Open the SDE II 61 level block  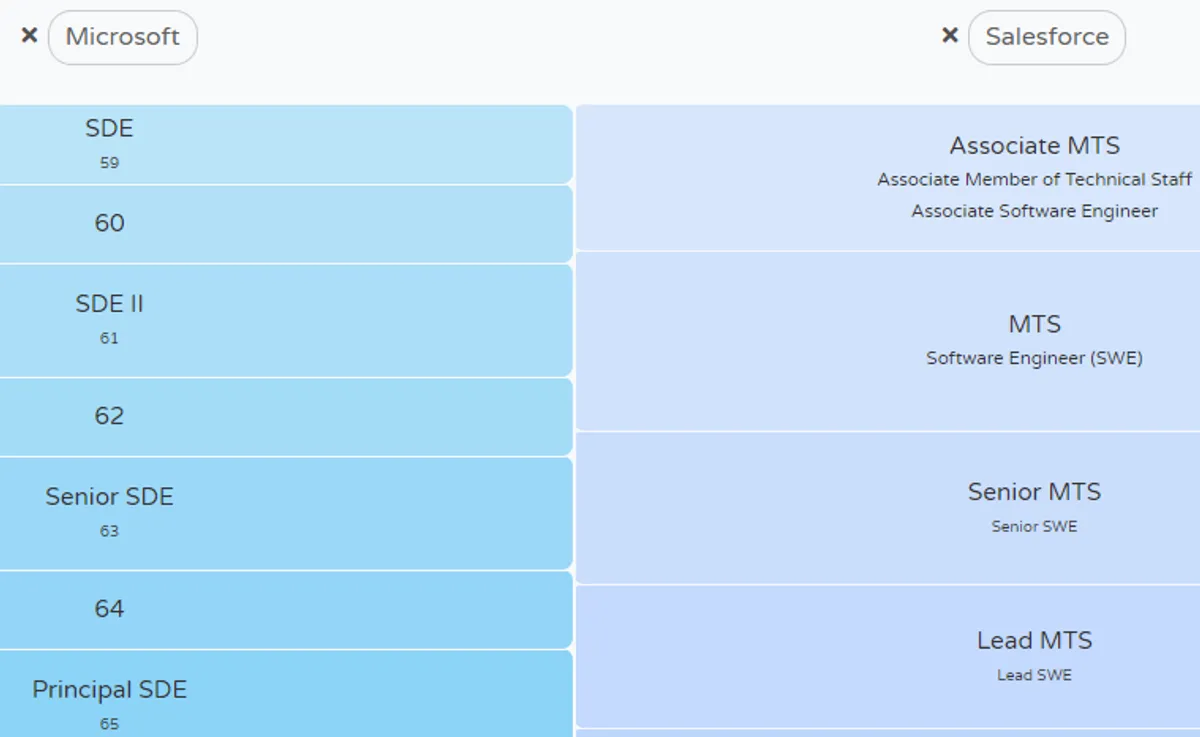[285, 320]
